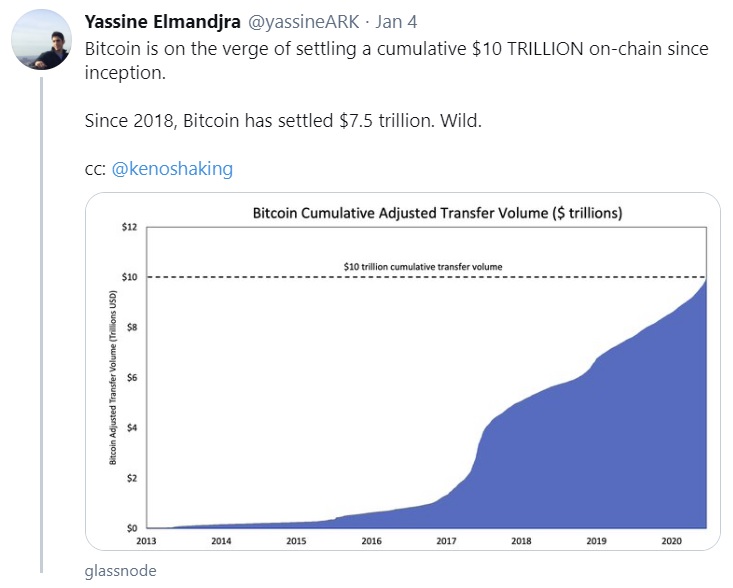Click the $10 y-axis tick label
The width and height of the screenshot is (733, 588).
tap(129, 277)
